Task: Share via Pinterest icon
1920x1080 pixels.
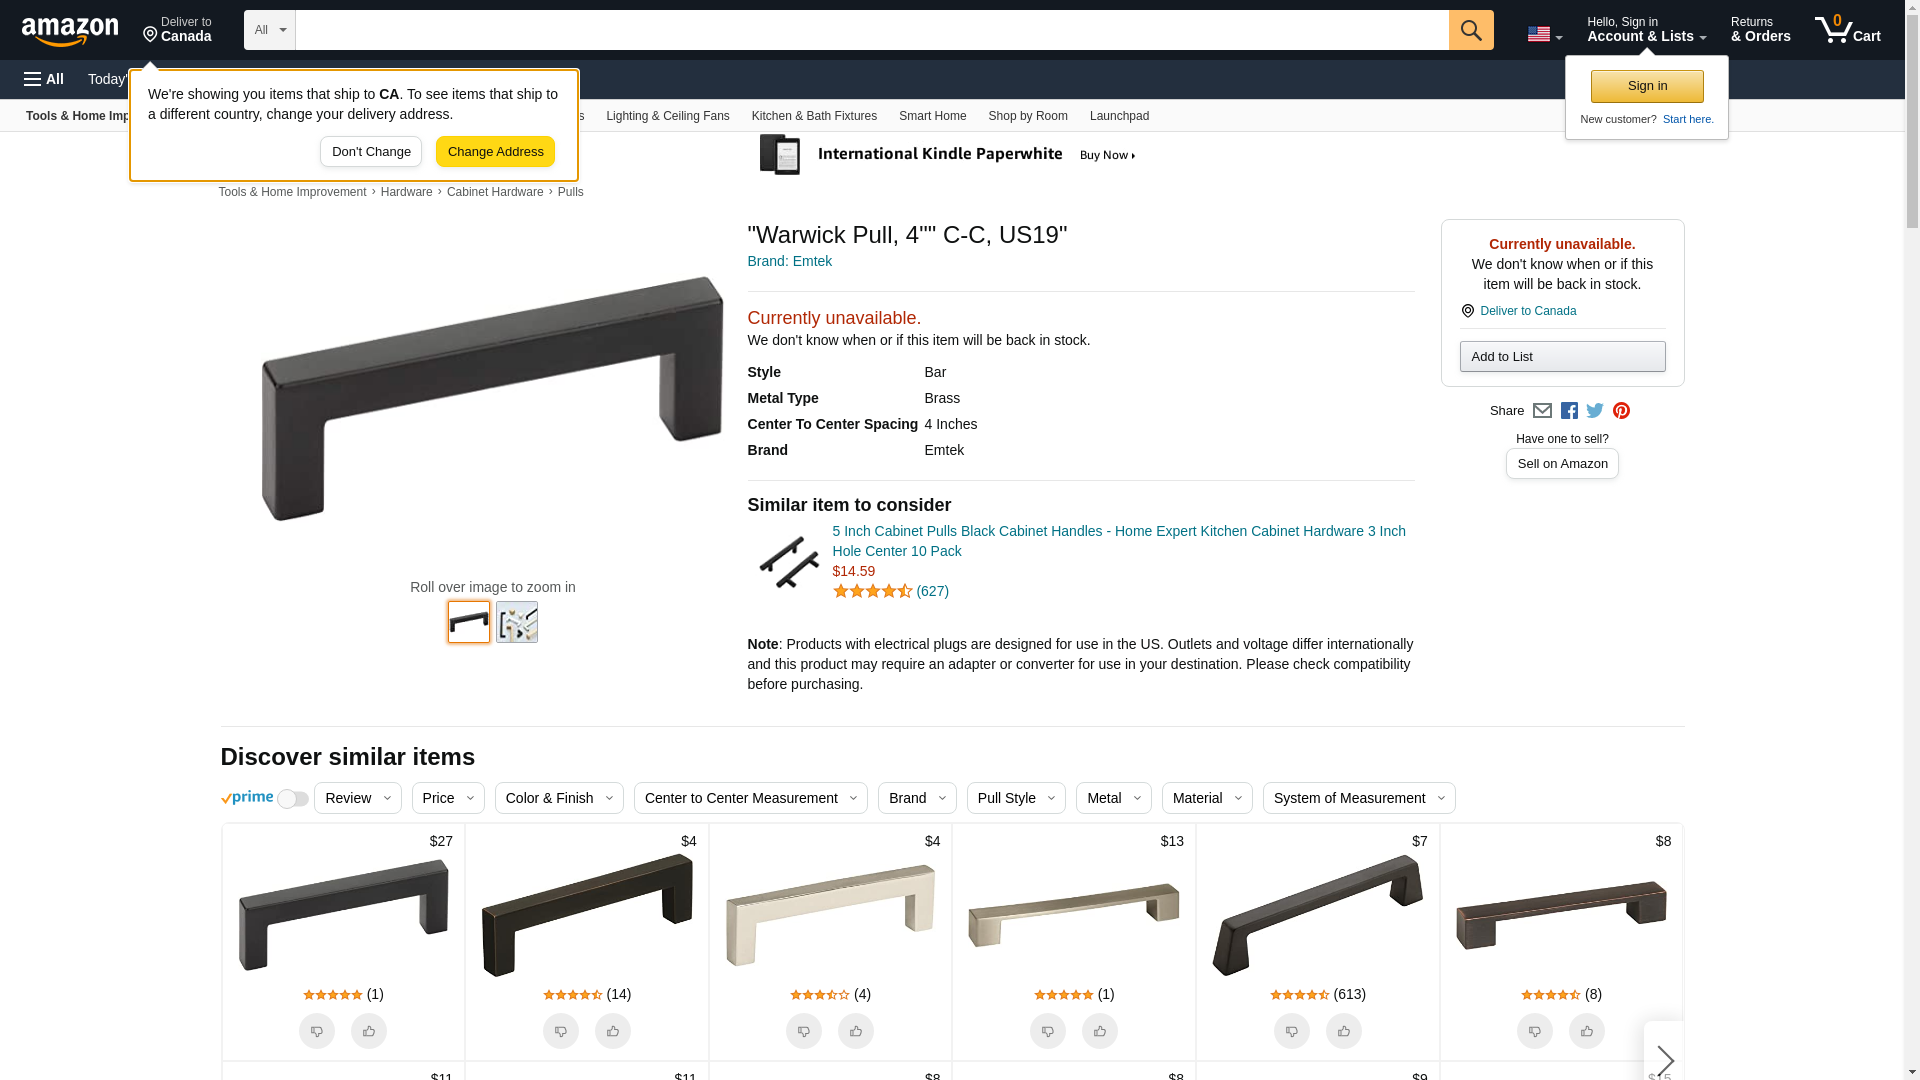Action: 1621,411
